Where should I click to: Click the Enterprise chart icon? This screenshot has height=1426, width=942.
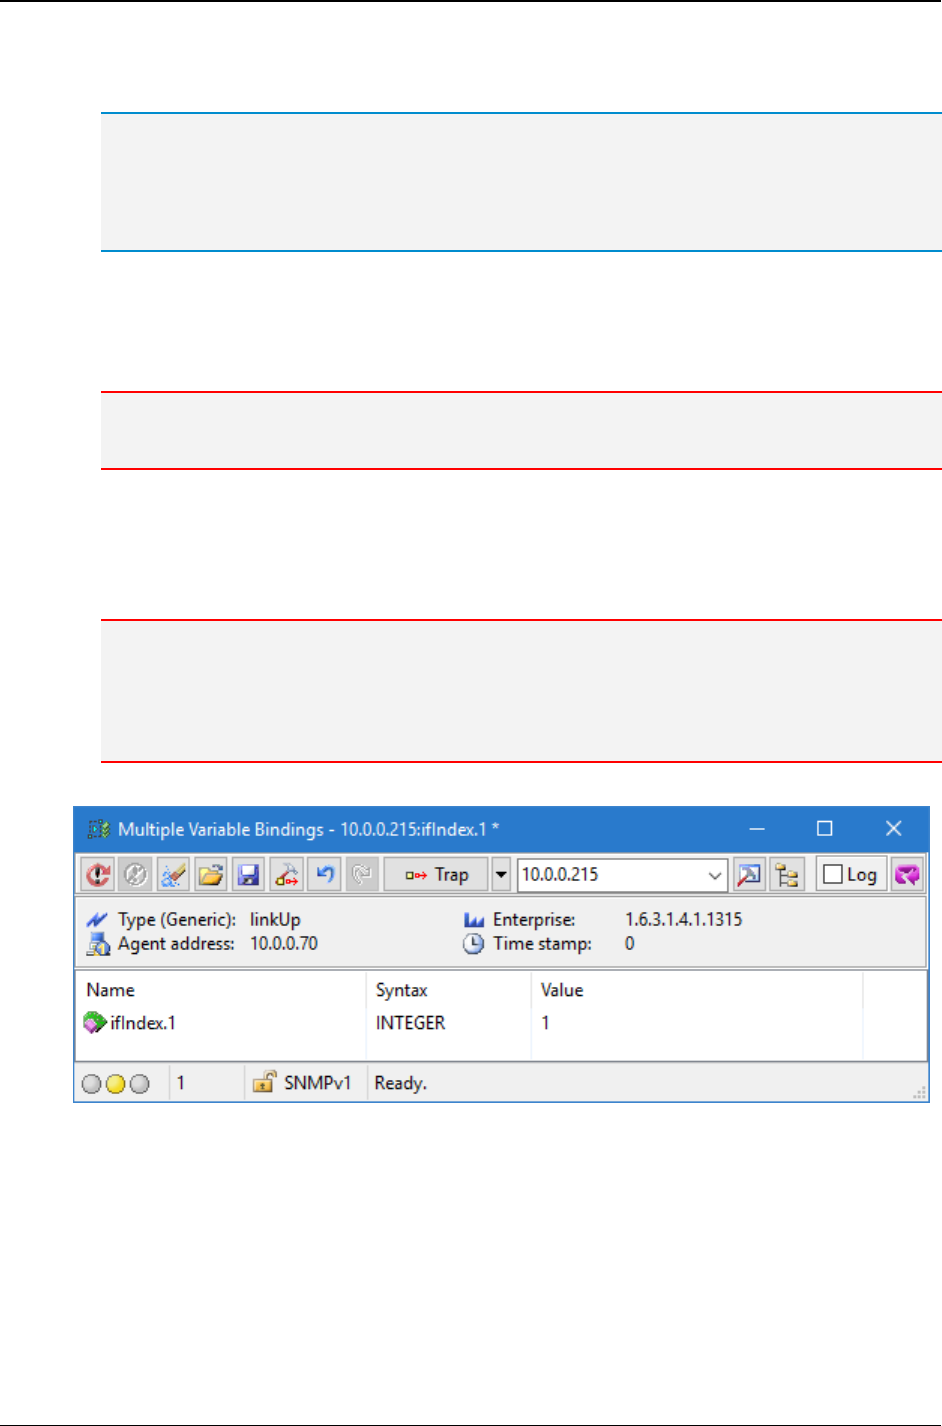point(474,919)
